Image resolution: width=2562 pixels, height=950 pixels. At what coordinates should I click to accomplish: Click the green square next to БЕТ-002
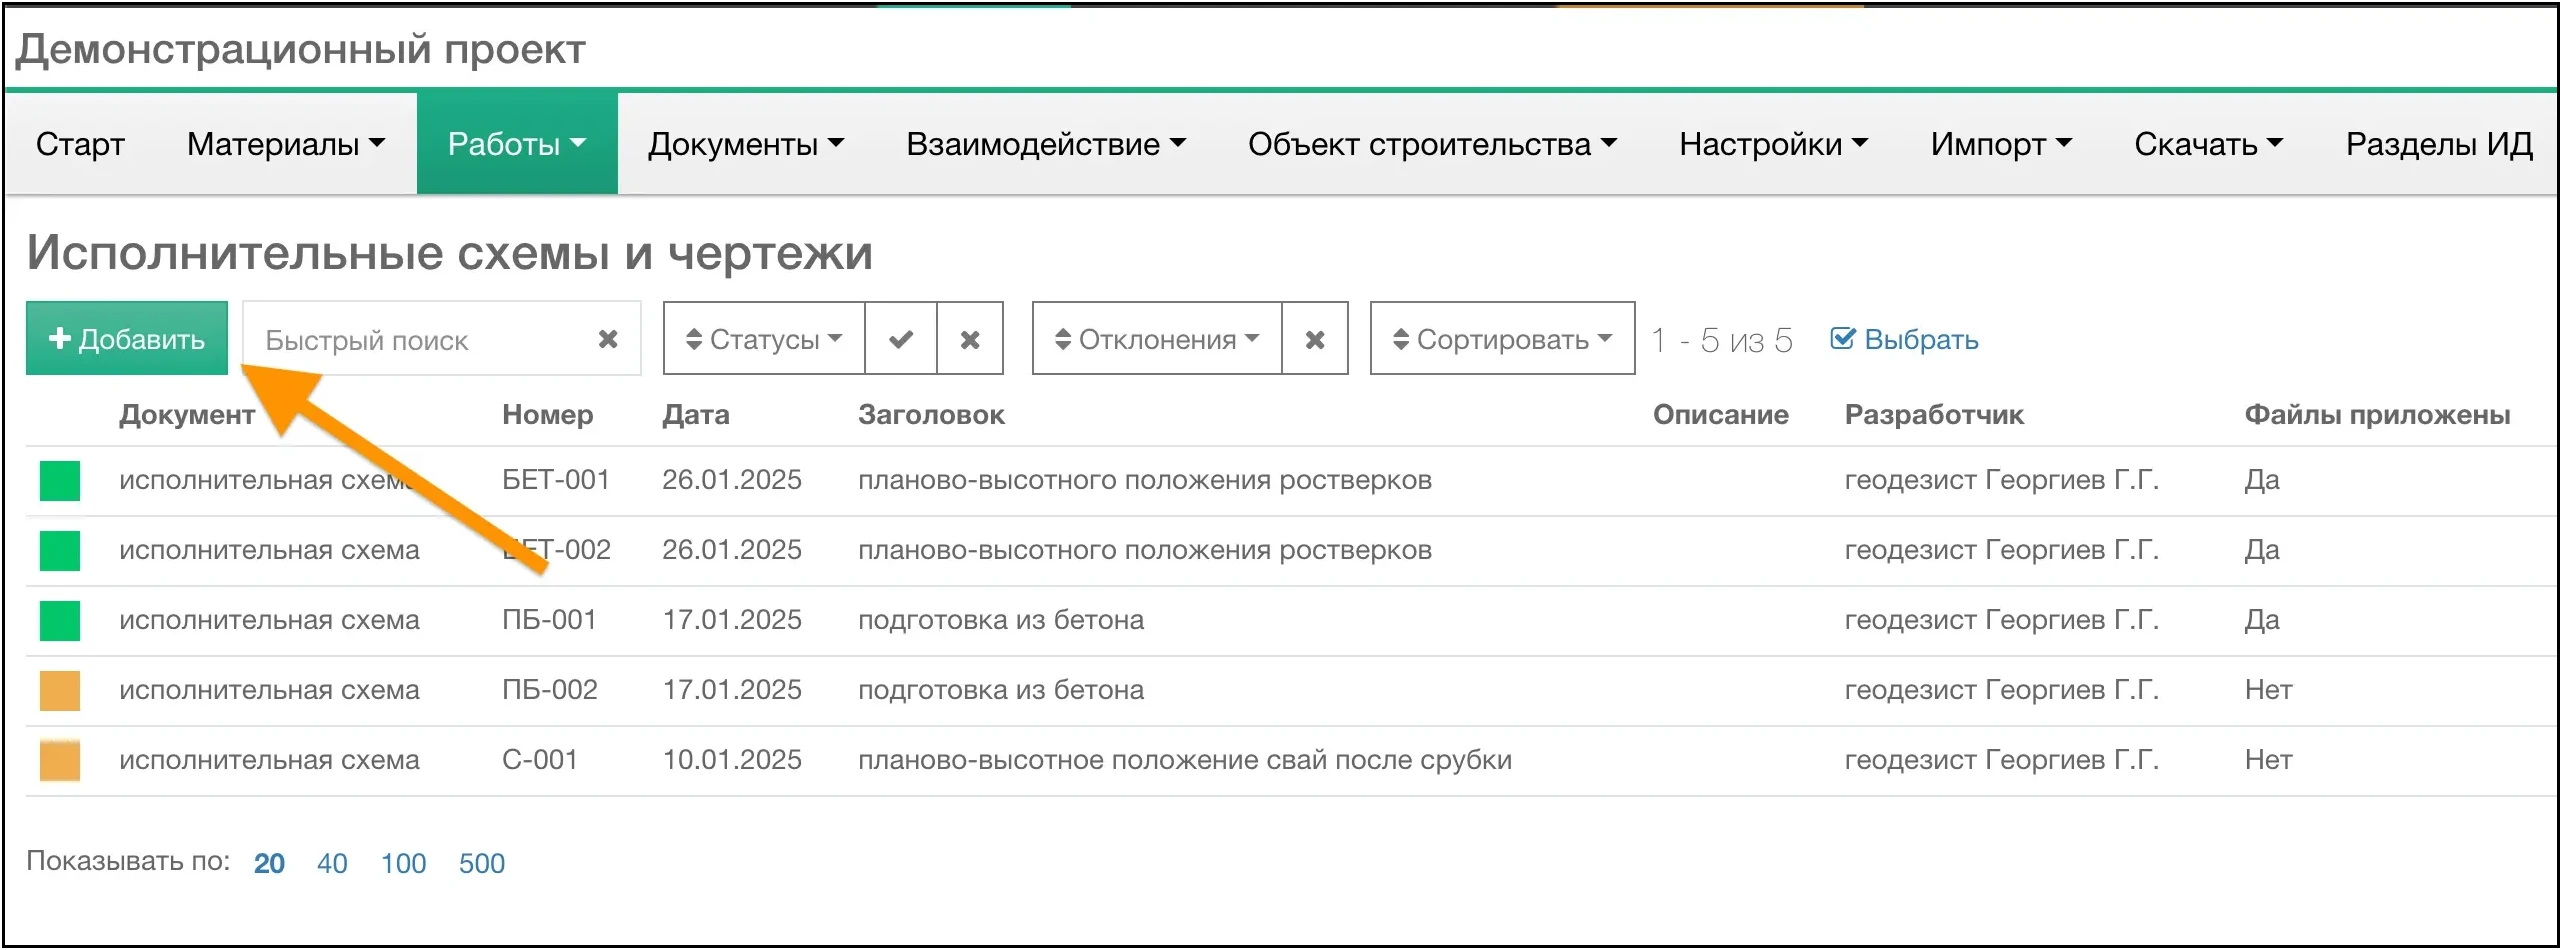click(x=58, y=549)
